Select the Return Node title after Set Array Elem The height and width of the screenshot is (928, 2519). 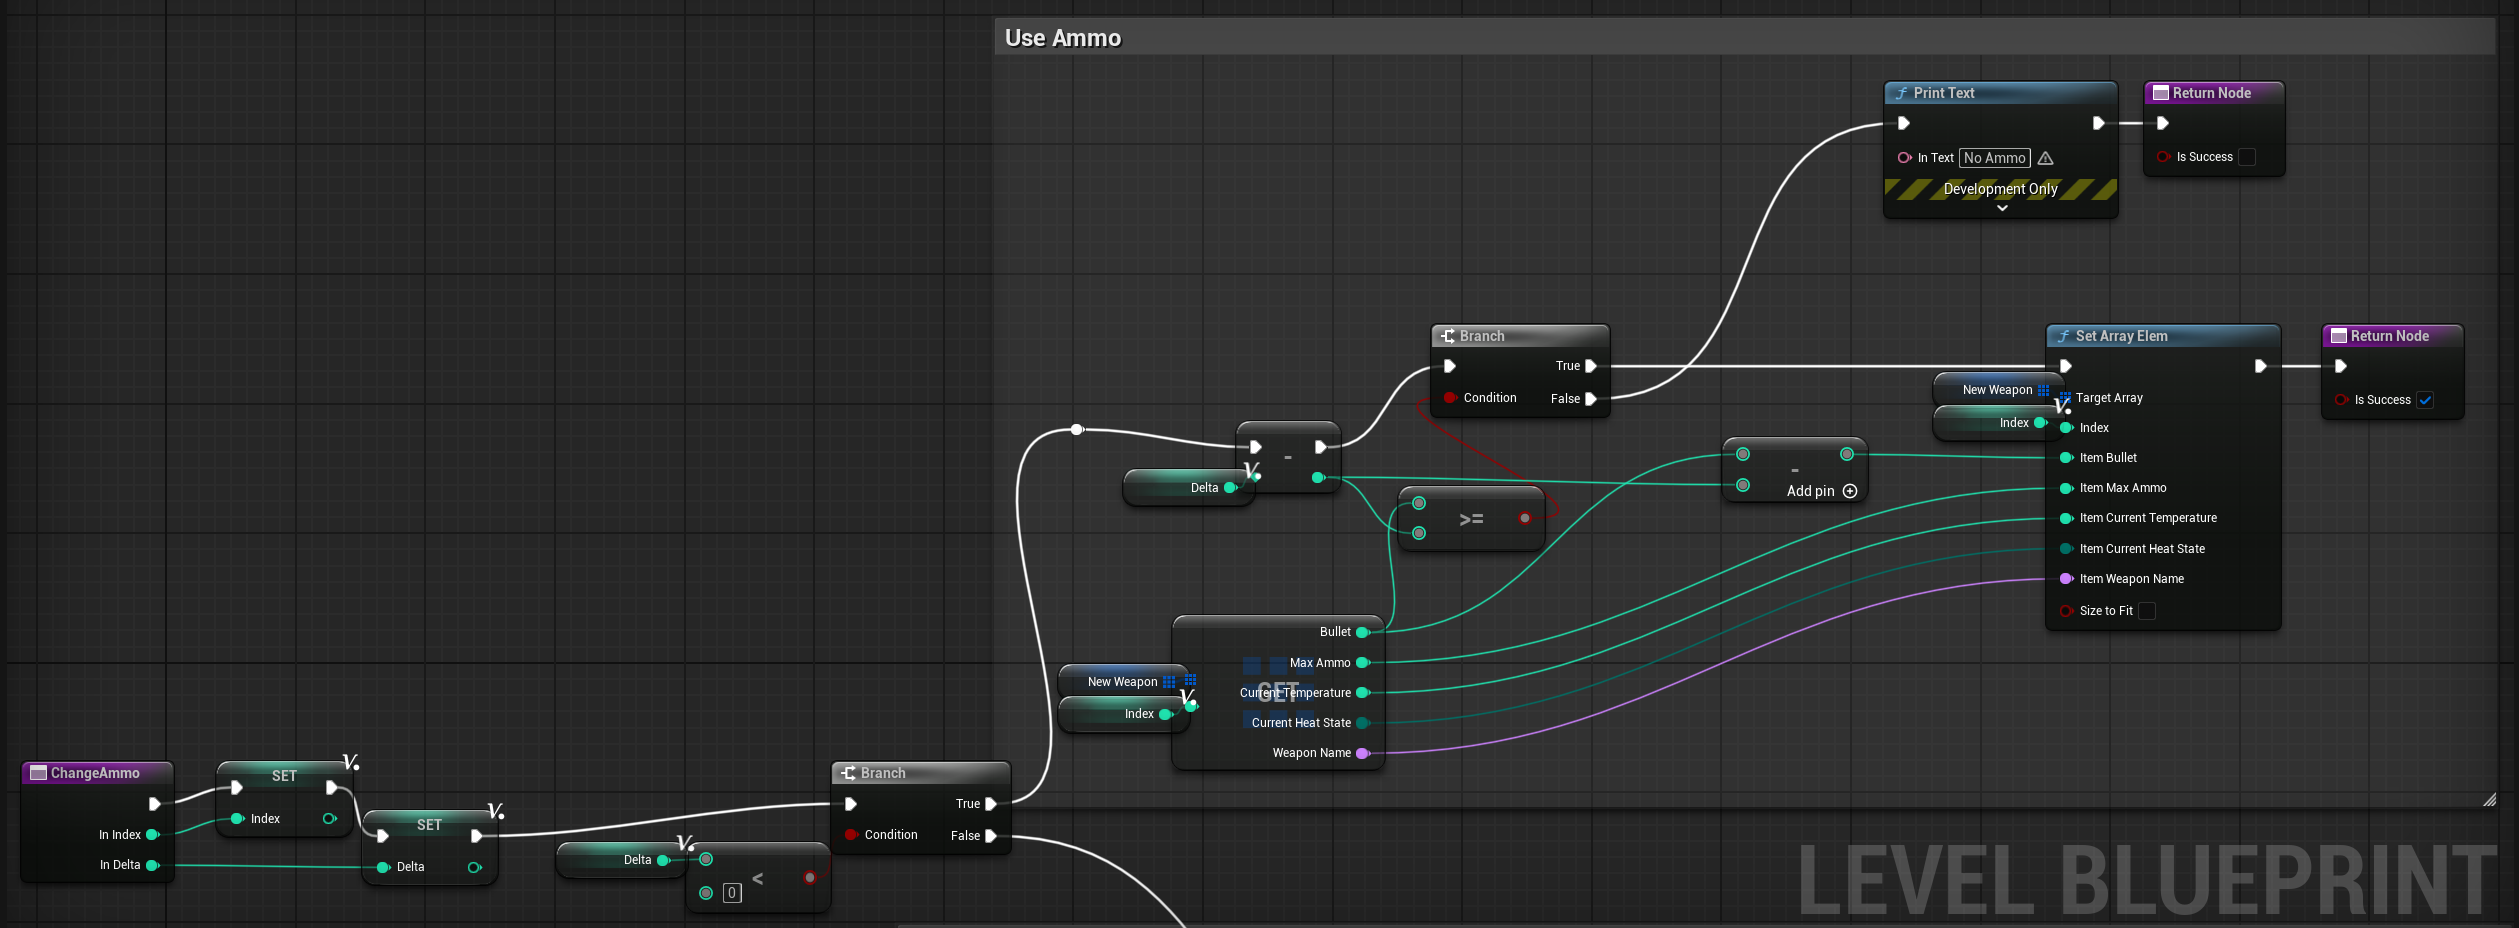[x=2392, y=336]
